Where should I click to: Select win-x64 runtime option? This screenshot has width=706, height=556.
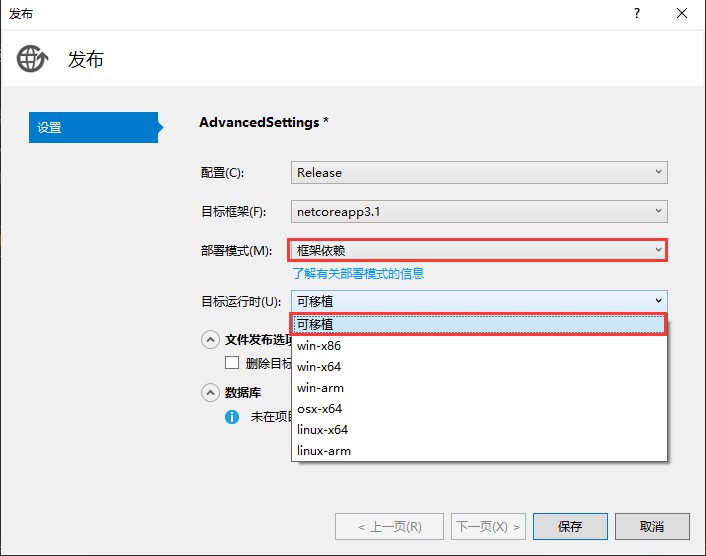click(x=479, y=367)
